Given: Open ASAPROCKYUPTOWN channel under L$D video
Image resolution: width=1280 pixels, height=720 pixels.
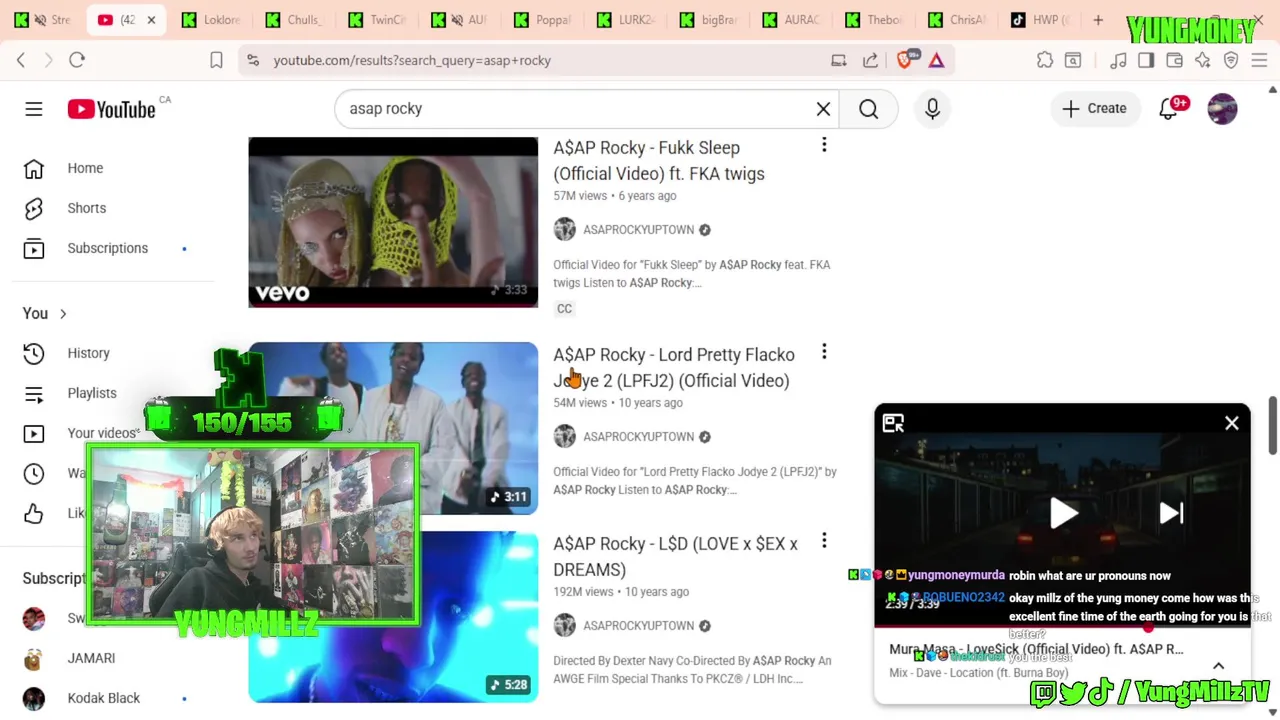Looking at the screenshot, I should pos(638,626).
